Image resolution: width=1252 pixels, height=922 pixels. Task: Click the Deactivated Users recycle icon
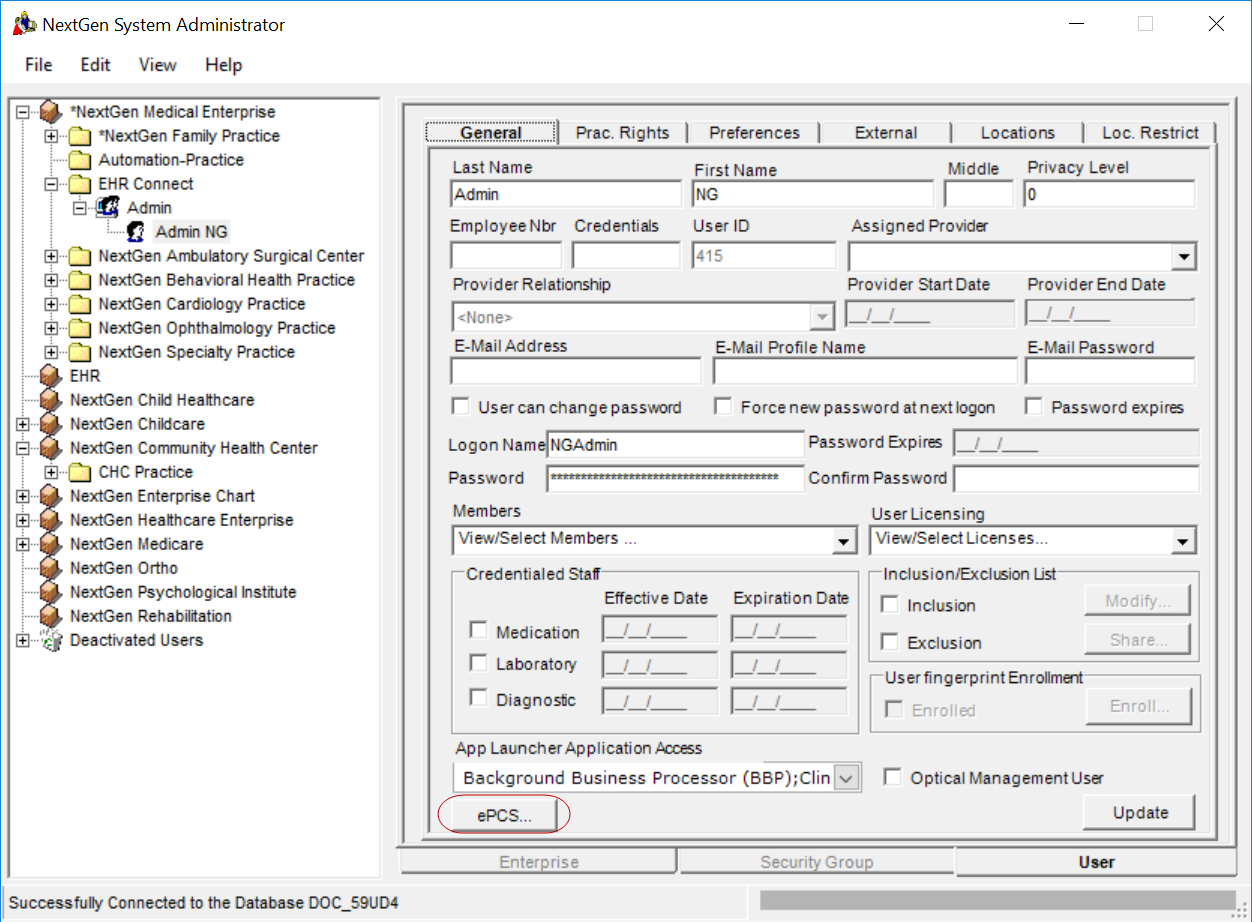[x=50, y=640]
